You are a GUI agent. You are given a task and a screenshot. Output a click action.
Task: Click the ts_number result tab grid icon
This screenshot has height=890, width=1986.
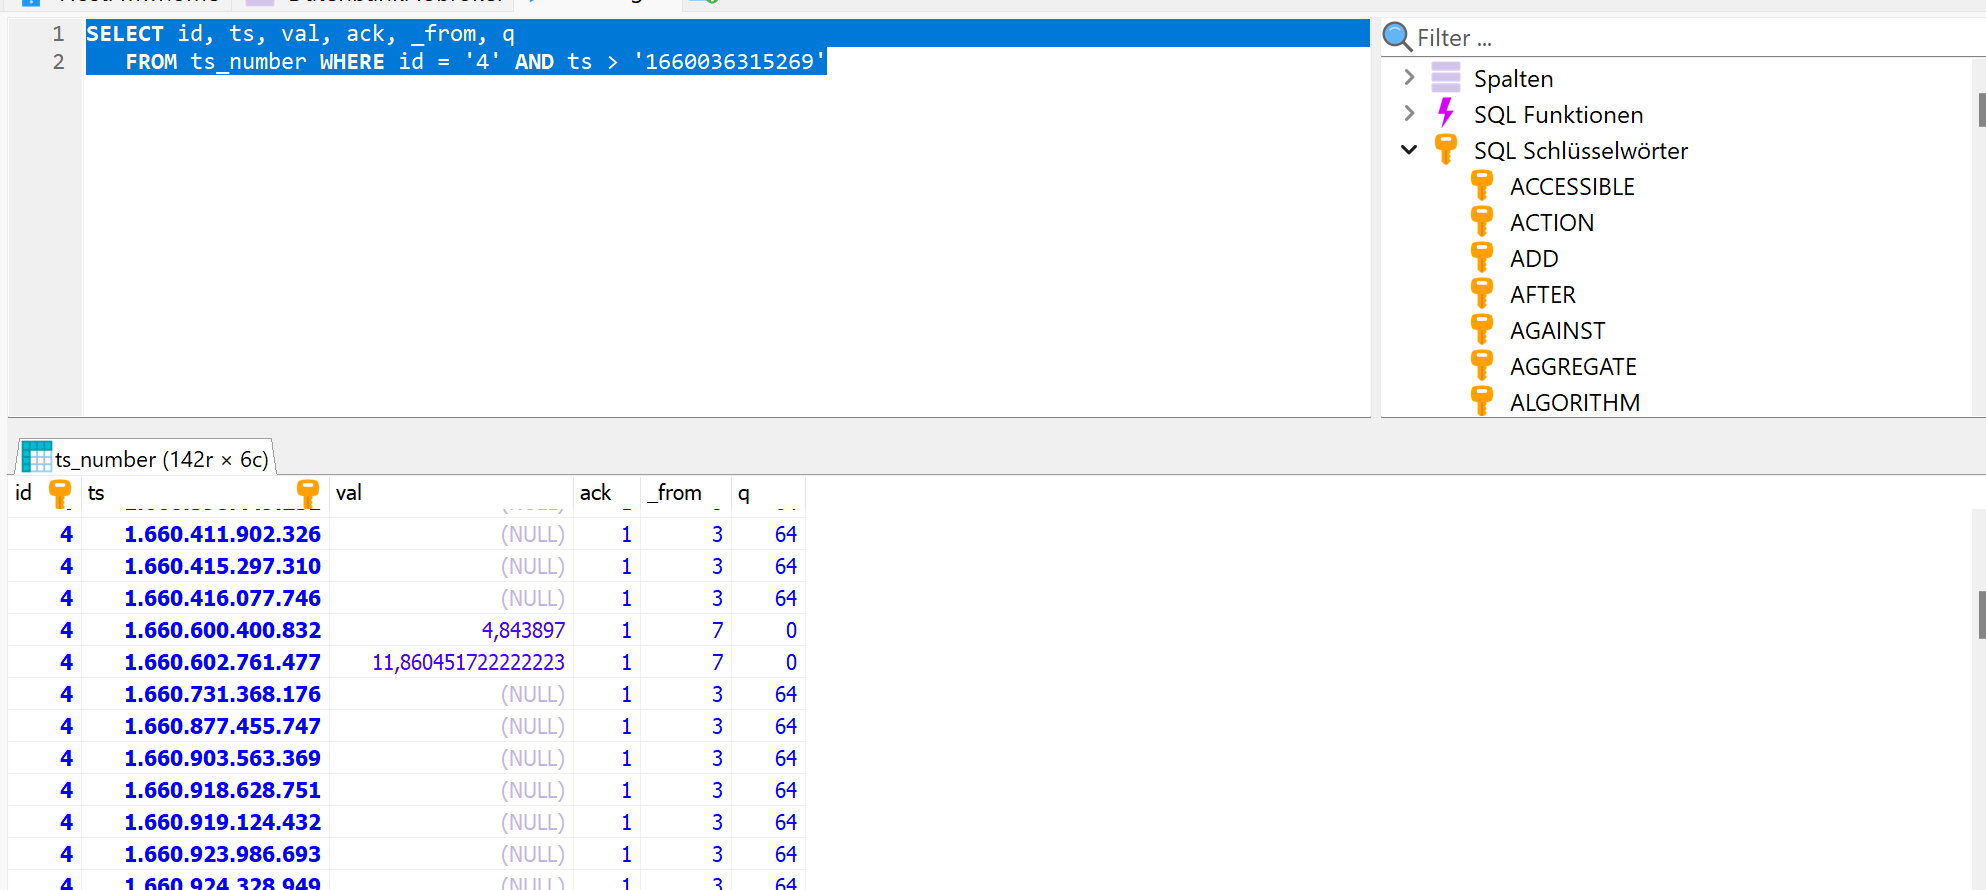37,457
